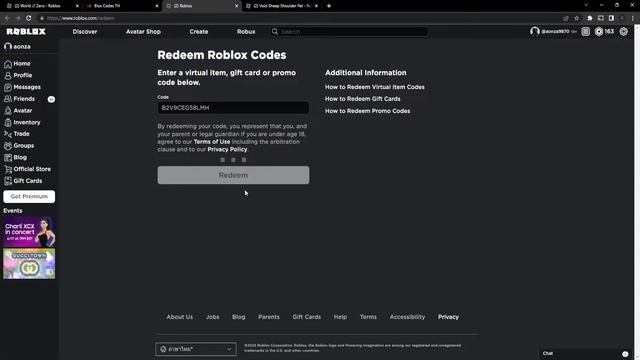
Task: Click the Redeem button
Action: coord(233,175)
